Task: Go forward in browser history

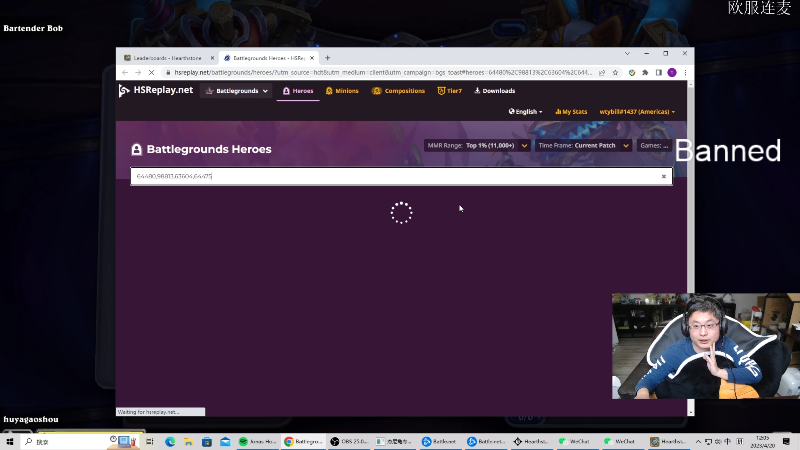Action: pyautogui.click(x=138, y=73)
